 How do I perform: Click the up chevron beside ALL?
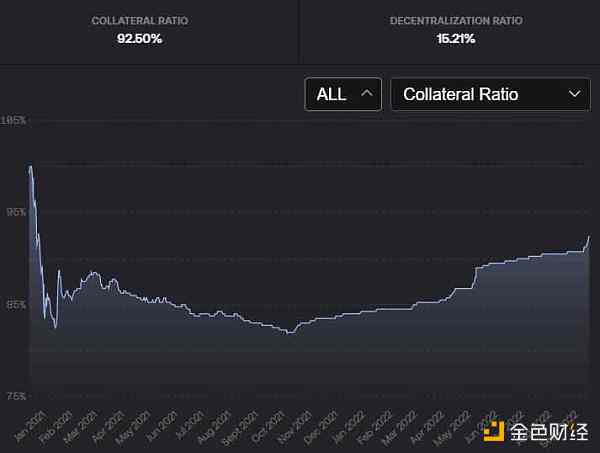(367, 94)
